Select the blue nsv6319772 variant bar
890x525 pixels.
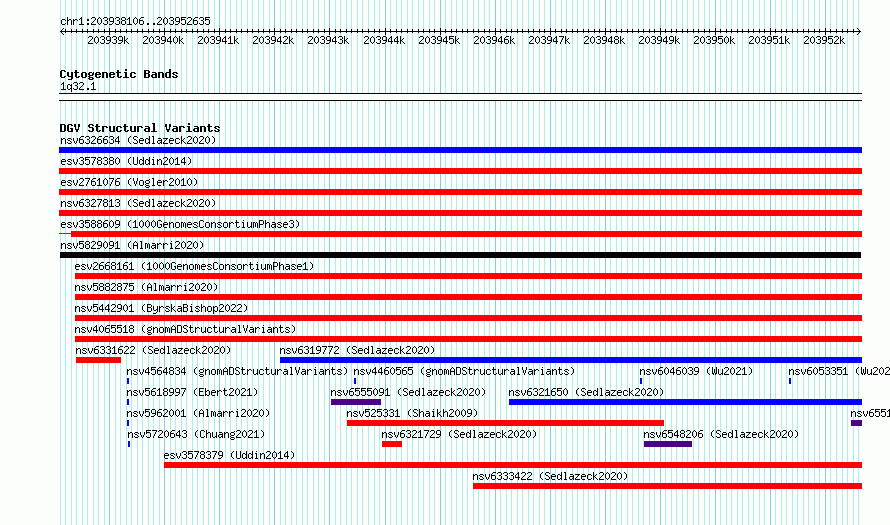click(x=571, y=360)
